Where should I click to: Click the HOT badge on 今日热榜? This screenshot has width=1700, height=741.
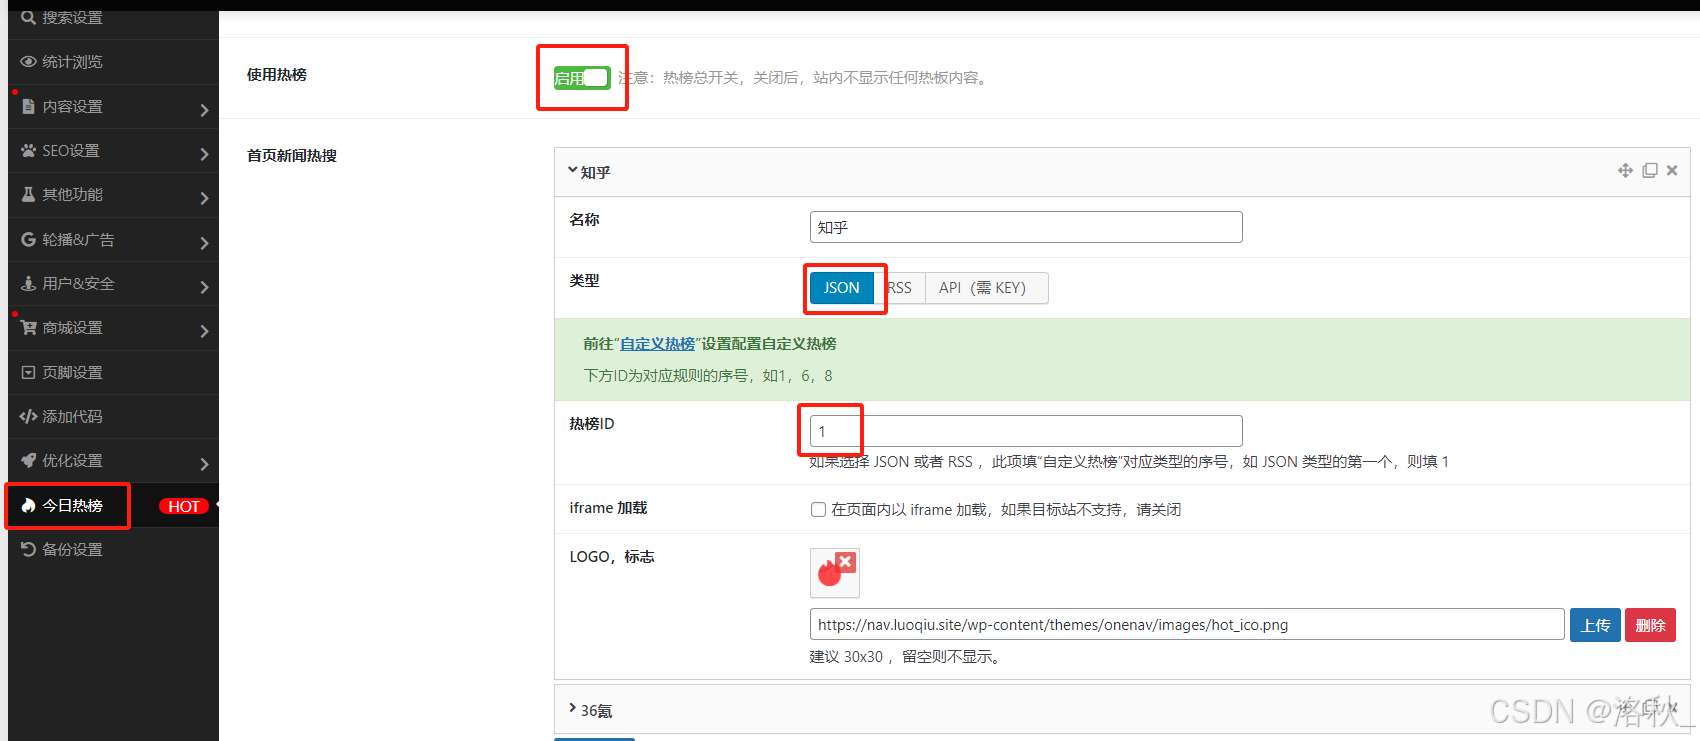pos(184,506)
